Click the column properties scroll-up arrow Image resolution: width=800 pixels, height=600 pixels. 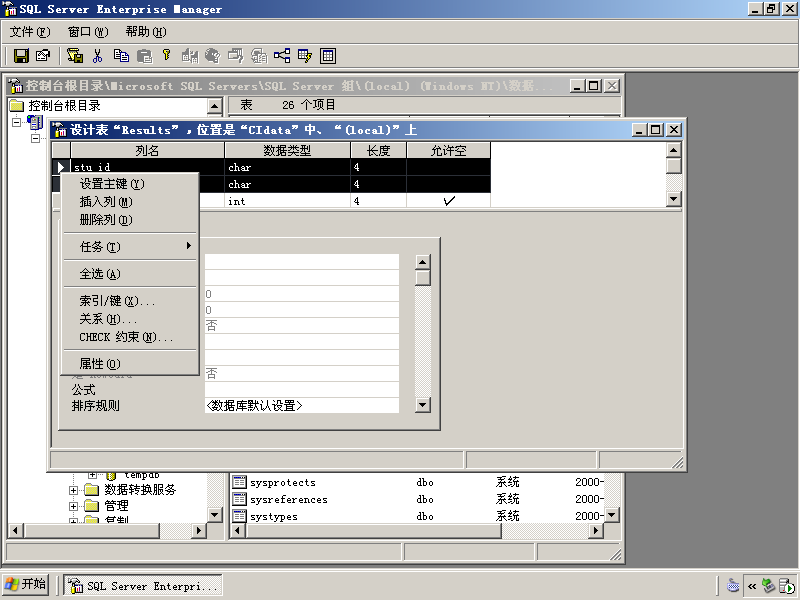[423, 262]
